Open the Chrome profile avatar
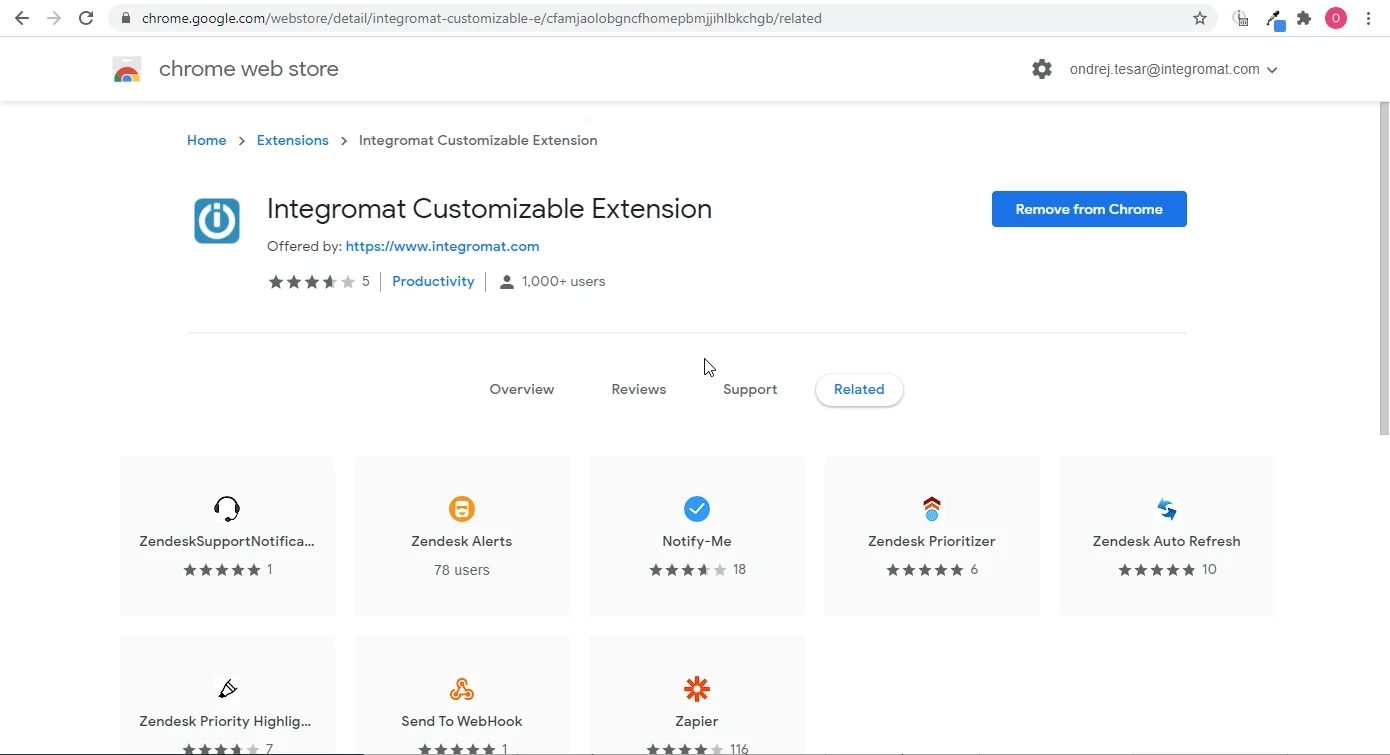 1336,18
